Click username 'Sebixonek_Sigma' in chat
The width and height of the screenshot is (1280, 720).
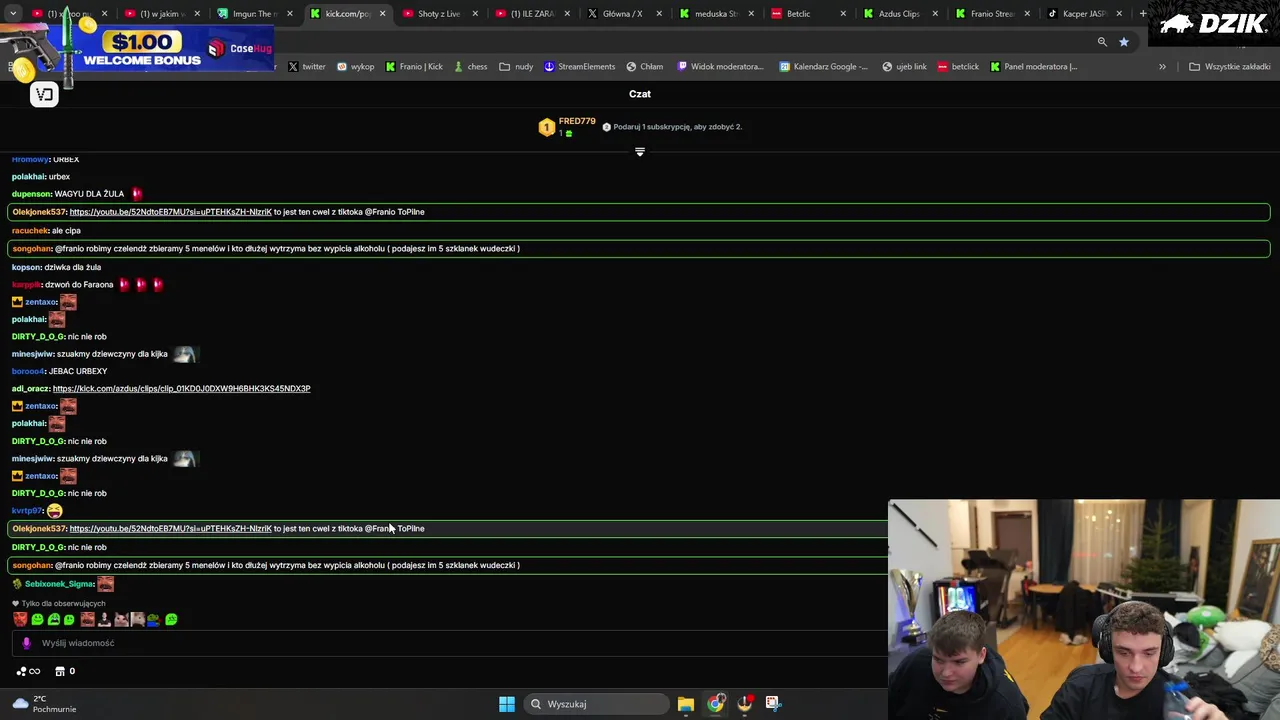click(59, 584)
